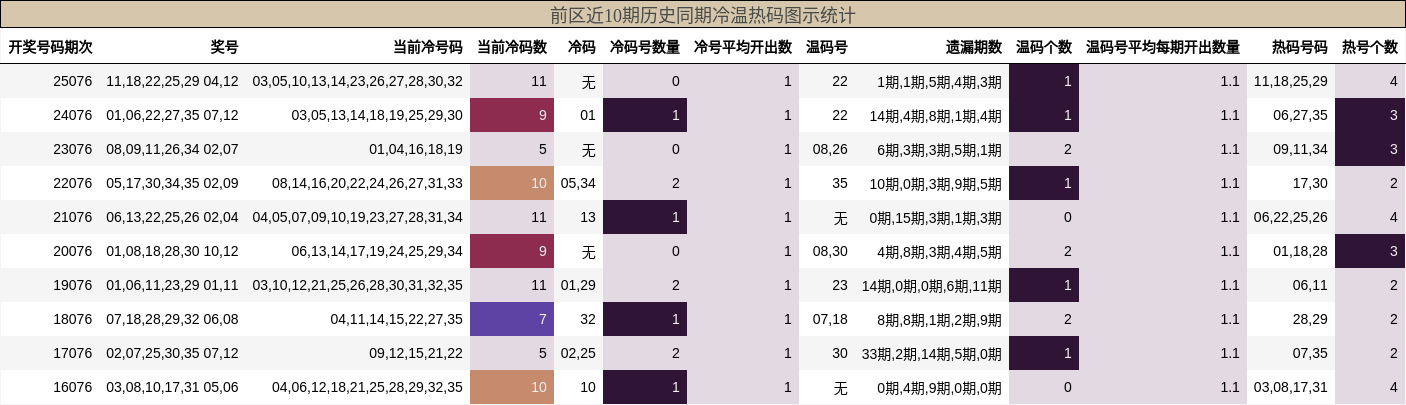Click the 温码号 column header
Viewport: 1406px width, 405px height.
(x=827, y=47)
